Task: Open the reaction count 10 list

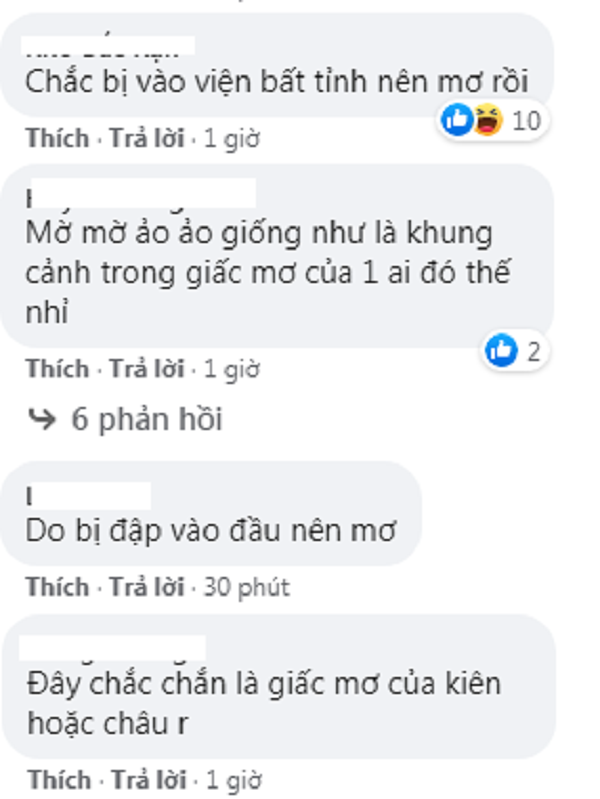Action: pos(526,121)
